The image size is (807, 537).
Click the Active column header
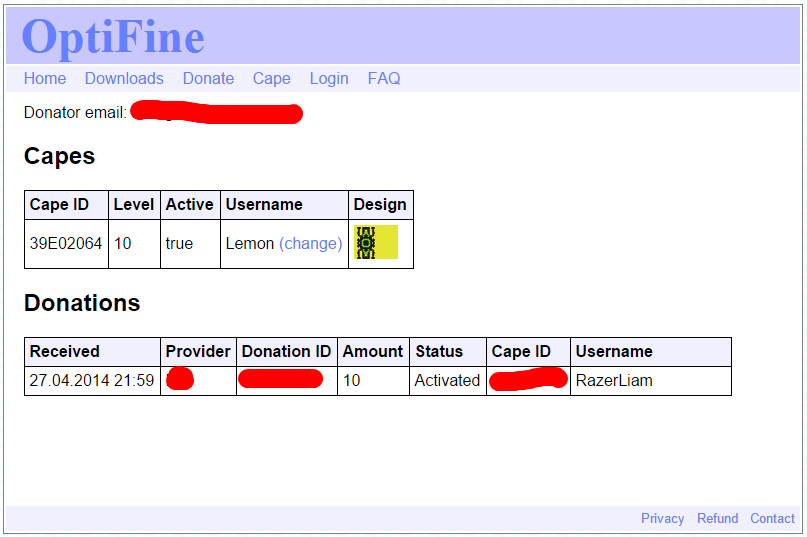point(189,204)
